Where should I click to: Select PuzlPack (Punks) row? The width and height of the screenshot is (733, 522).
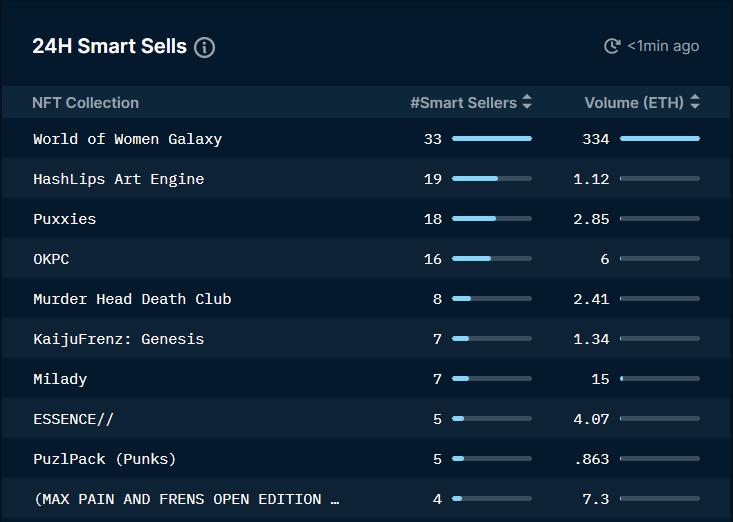(366, 458)
